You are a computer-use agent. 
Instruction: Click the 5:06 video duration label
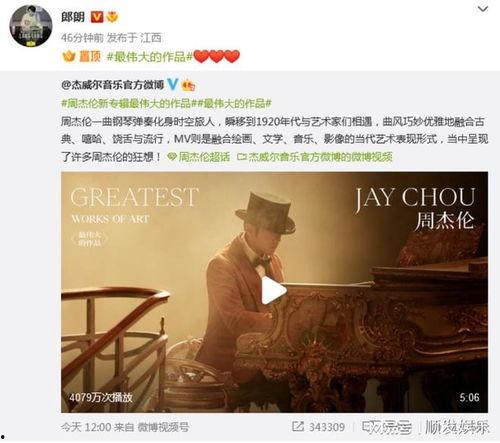(469, 397)
